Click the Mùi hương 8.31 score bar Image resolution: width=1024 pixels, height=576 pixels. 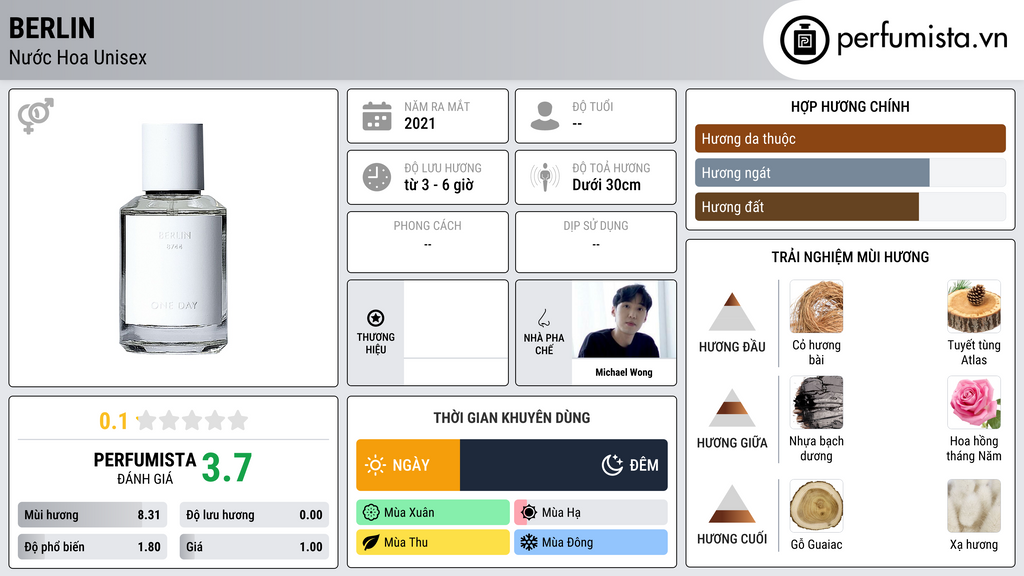pyautogui.click(x=92, y=515)
